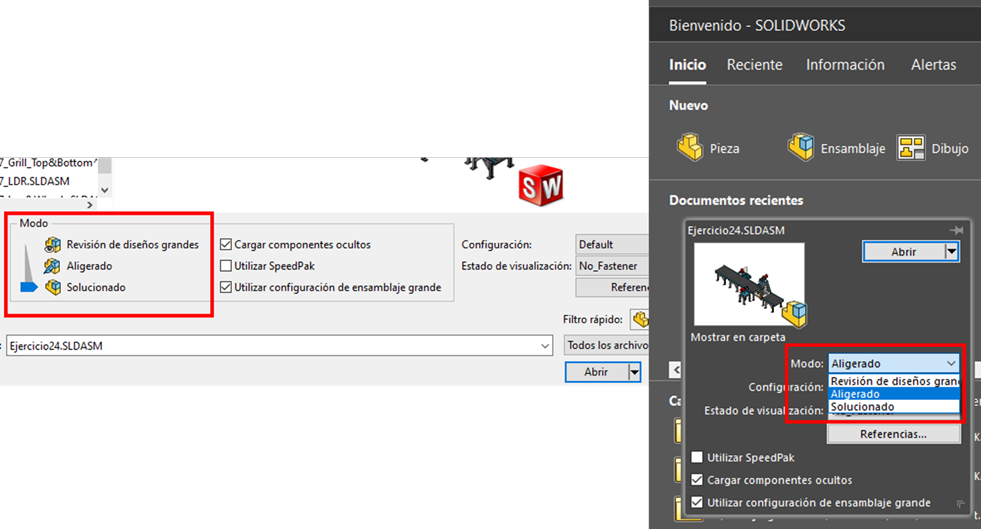Pin the Ejercicio24.SLDASM recent document card
The width and height of the screenshot is (981, 529).
click(x=956, y=231)
